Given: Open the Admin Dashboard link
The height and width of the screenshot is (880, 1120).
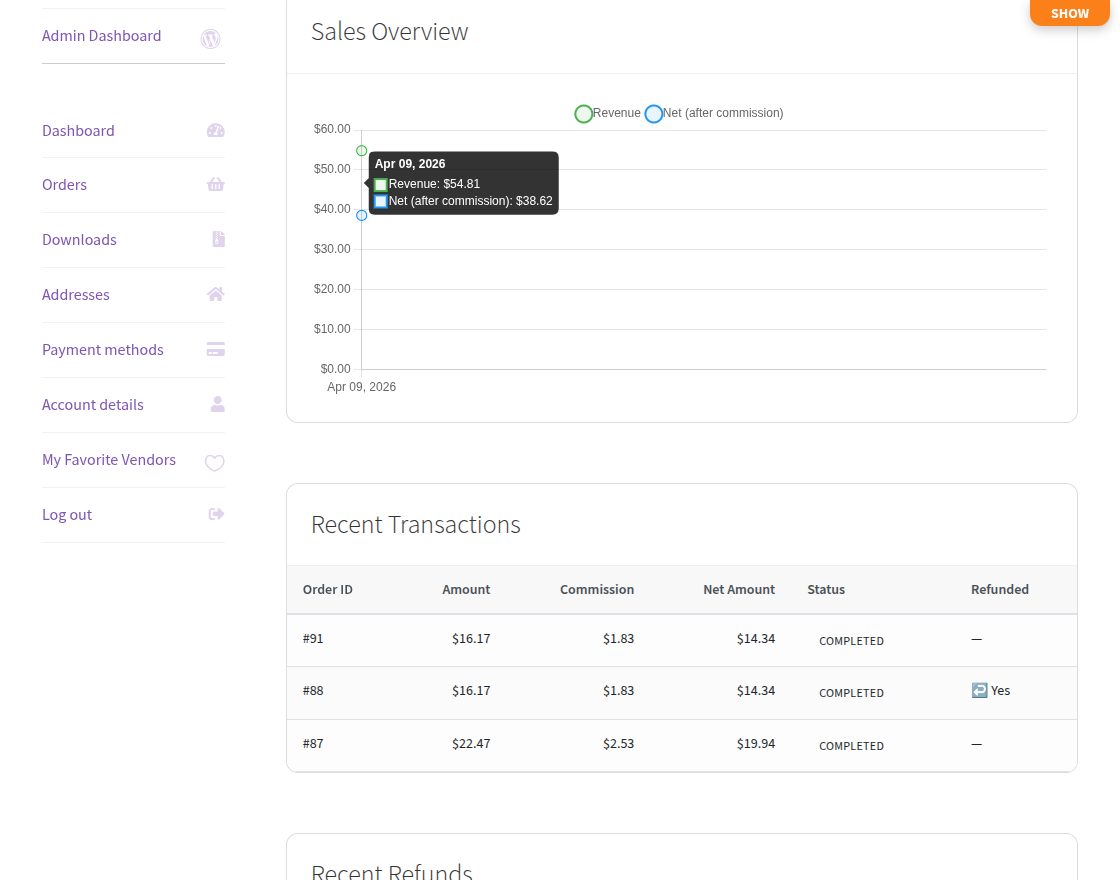Looking at the screenshot, I should [x=101, y=36].
